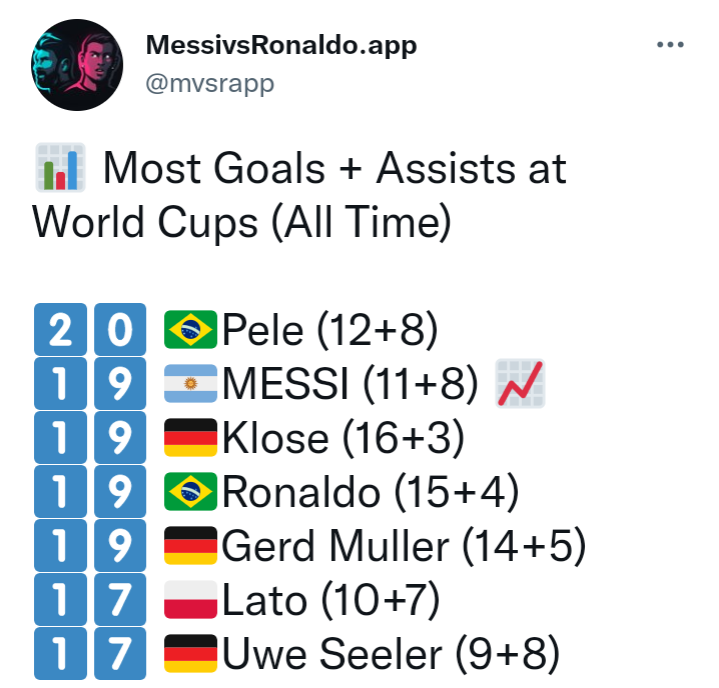Click the Brazil flag next to Pele
The height and width of the screenshot is (688, 719).
190,329
